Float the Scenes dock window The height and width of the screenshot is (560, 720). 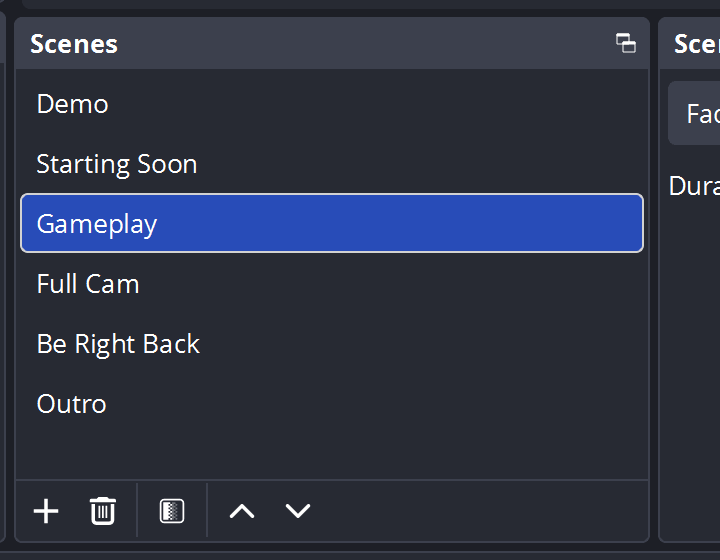tap(626, 43)
